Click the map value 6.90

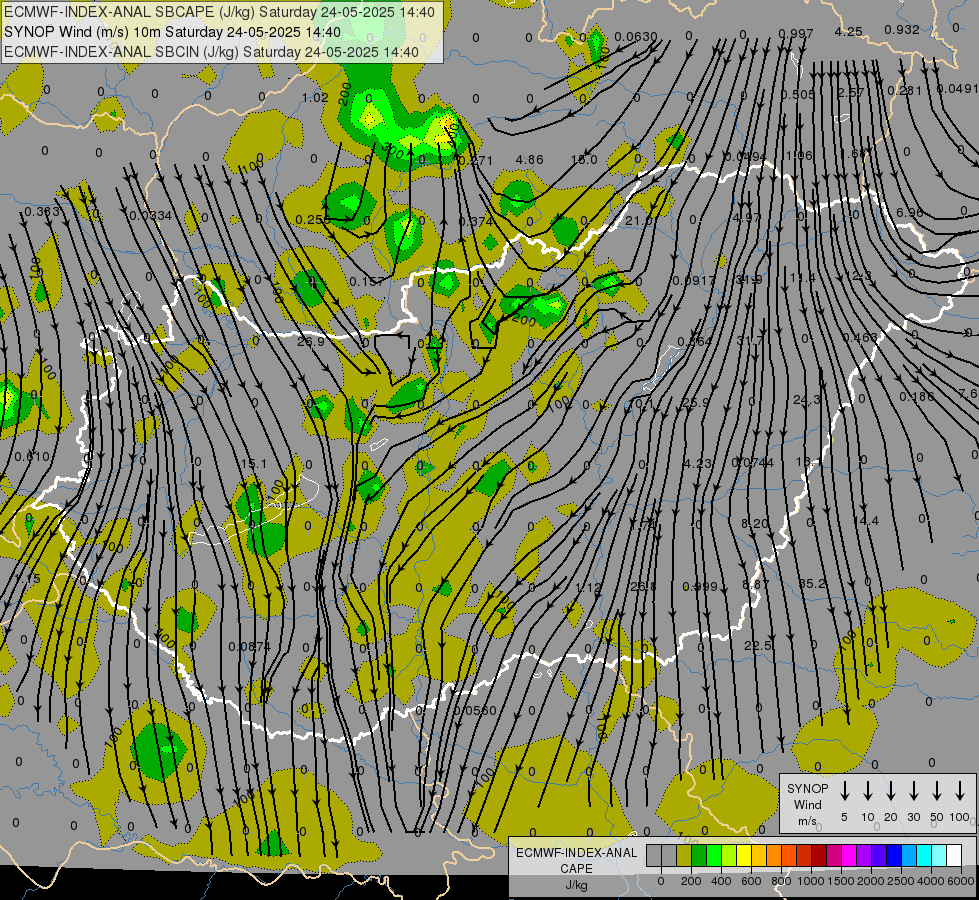[x=910, y=212]
